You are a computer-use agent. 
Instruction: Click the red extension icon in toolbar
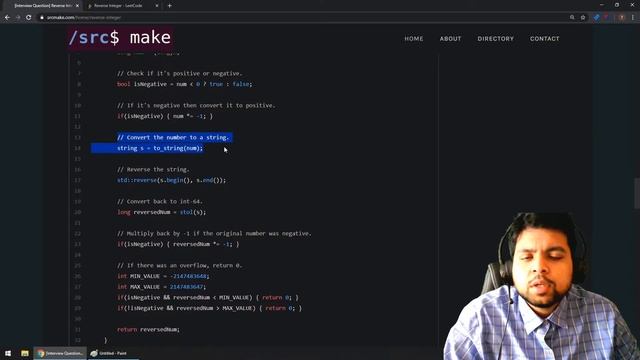pos(606,18)
